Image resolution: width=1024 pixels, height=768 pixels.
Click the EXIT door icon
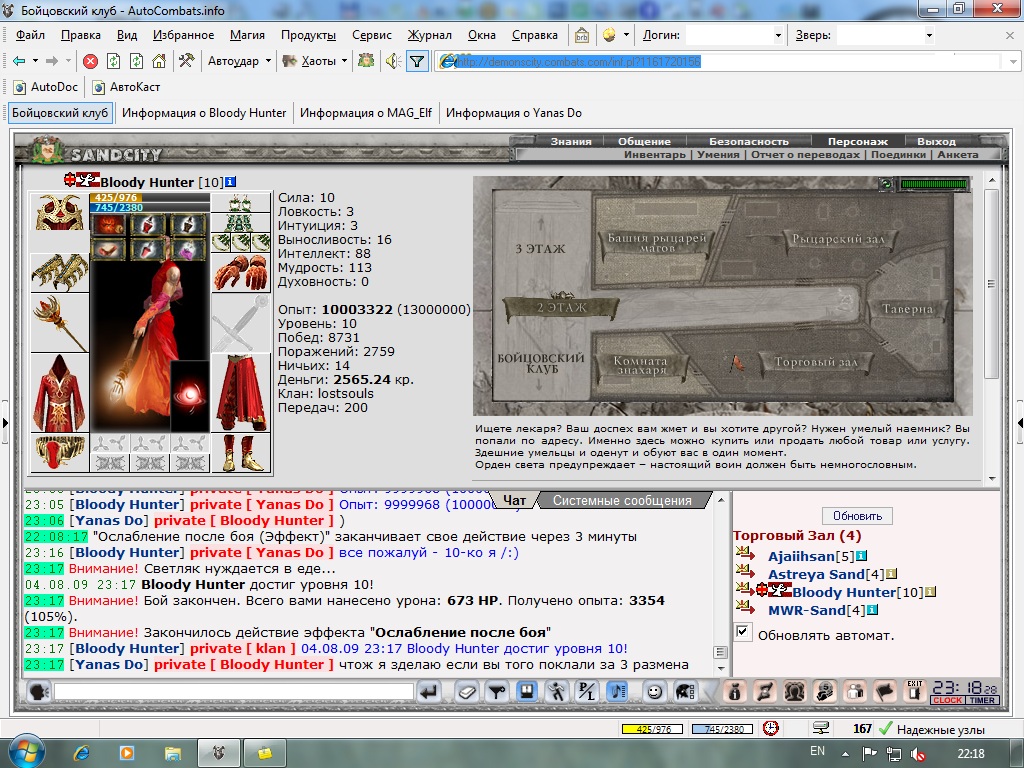click(914, 692)
